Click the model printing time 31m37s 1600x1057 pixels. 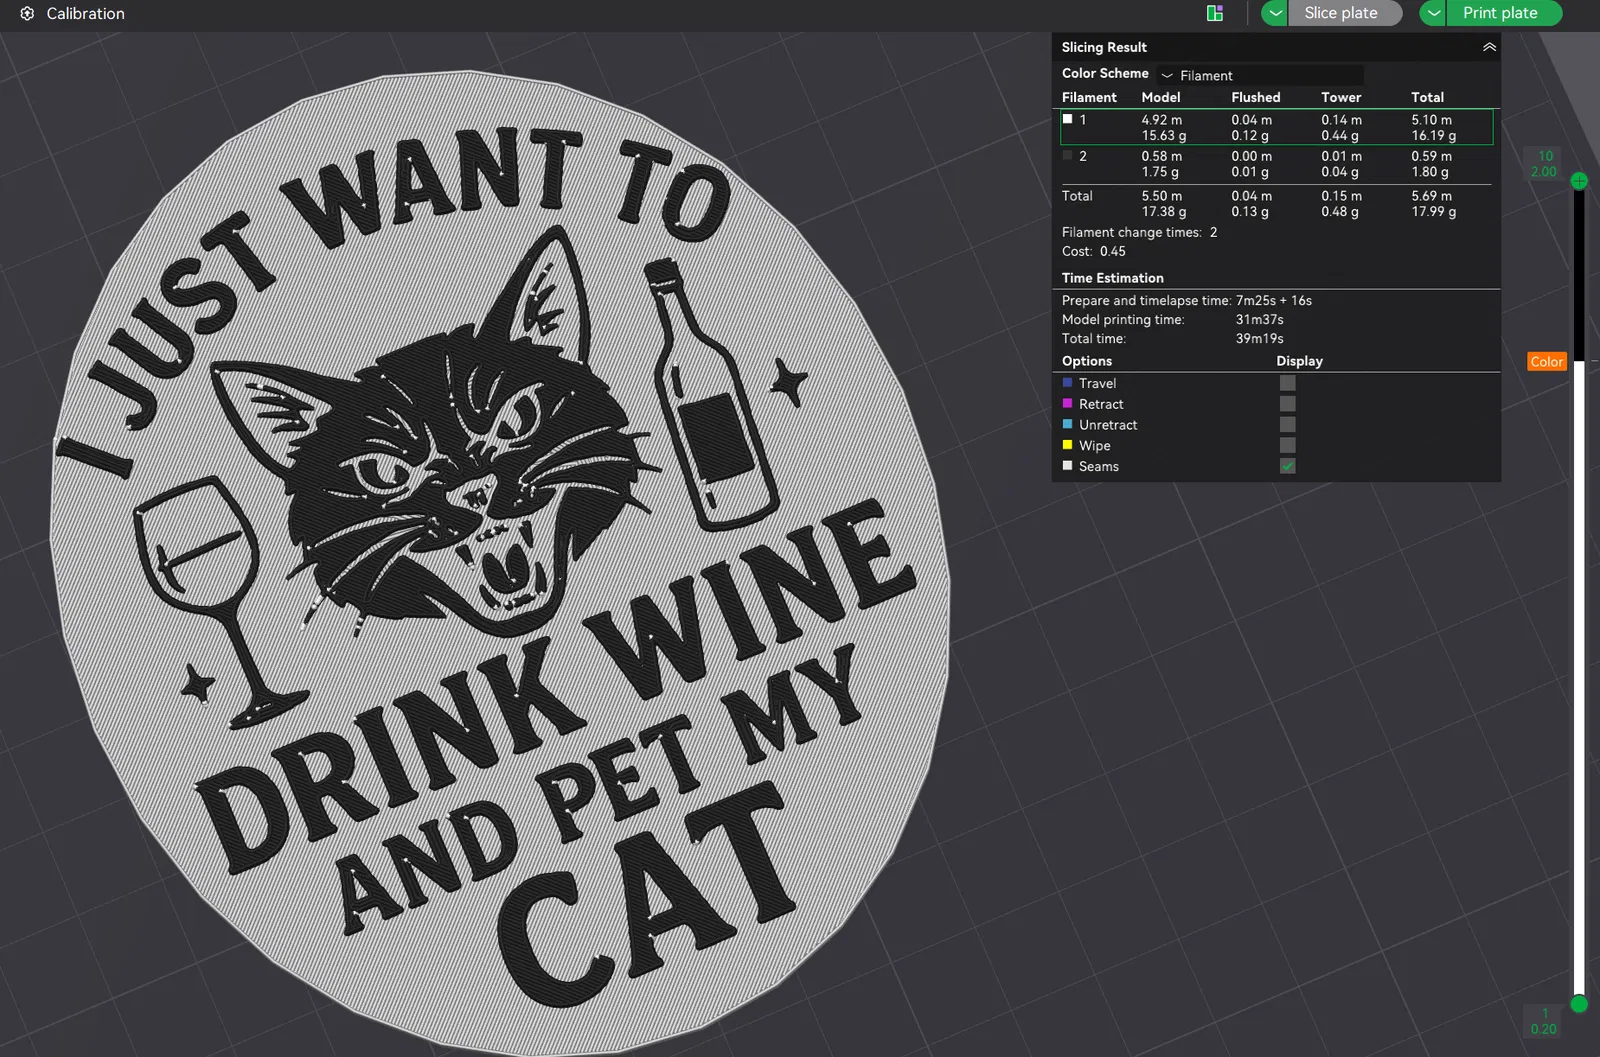pyautogui.click(x=1260, y=319)
